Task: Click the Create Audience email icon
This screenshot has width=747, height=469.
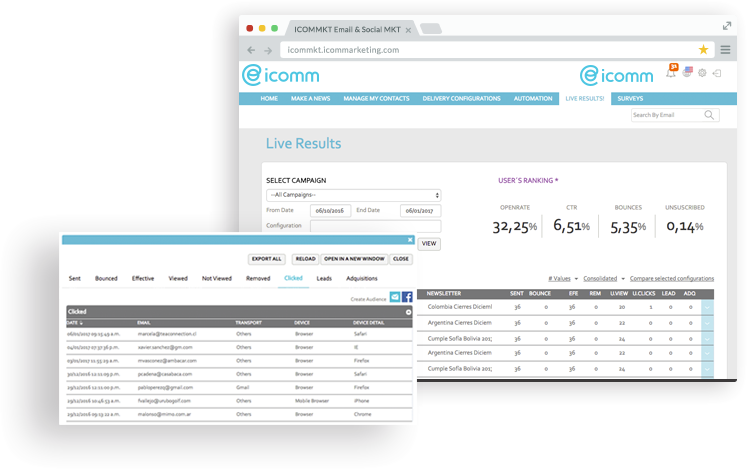Action: tap(395, 297)
